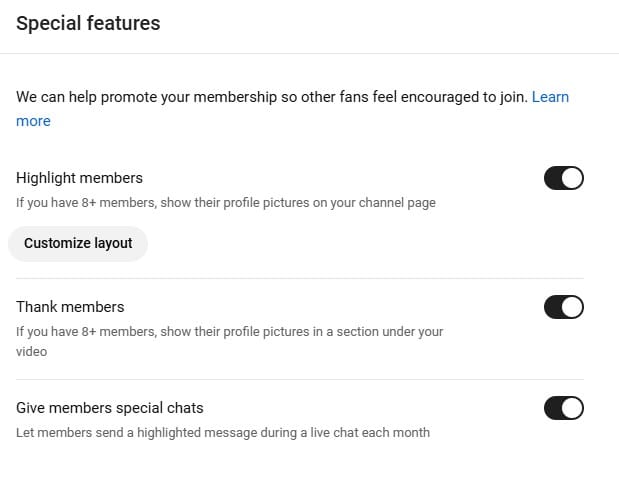
Task: Click the Thank members label text
Action: click(70, 307)
